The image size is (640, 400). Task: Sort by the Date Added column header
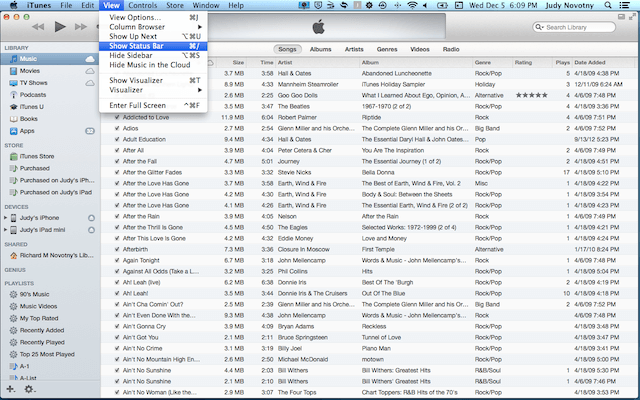(603, 62)
